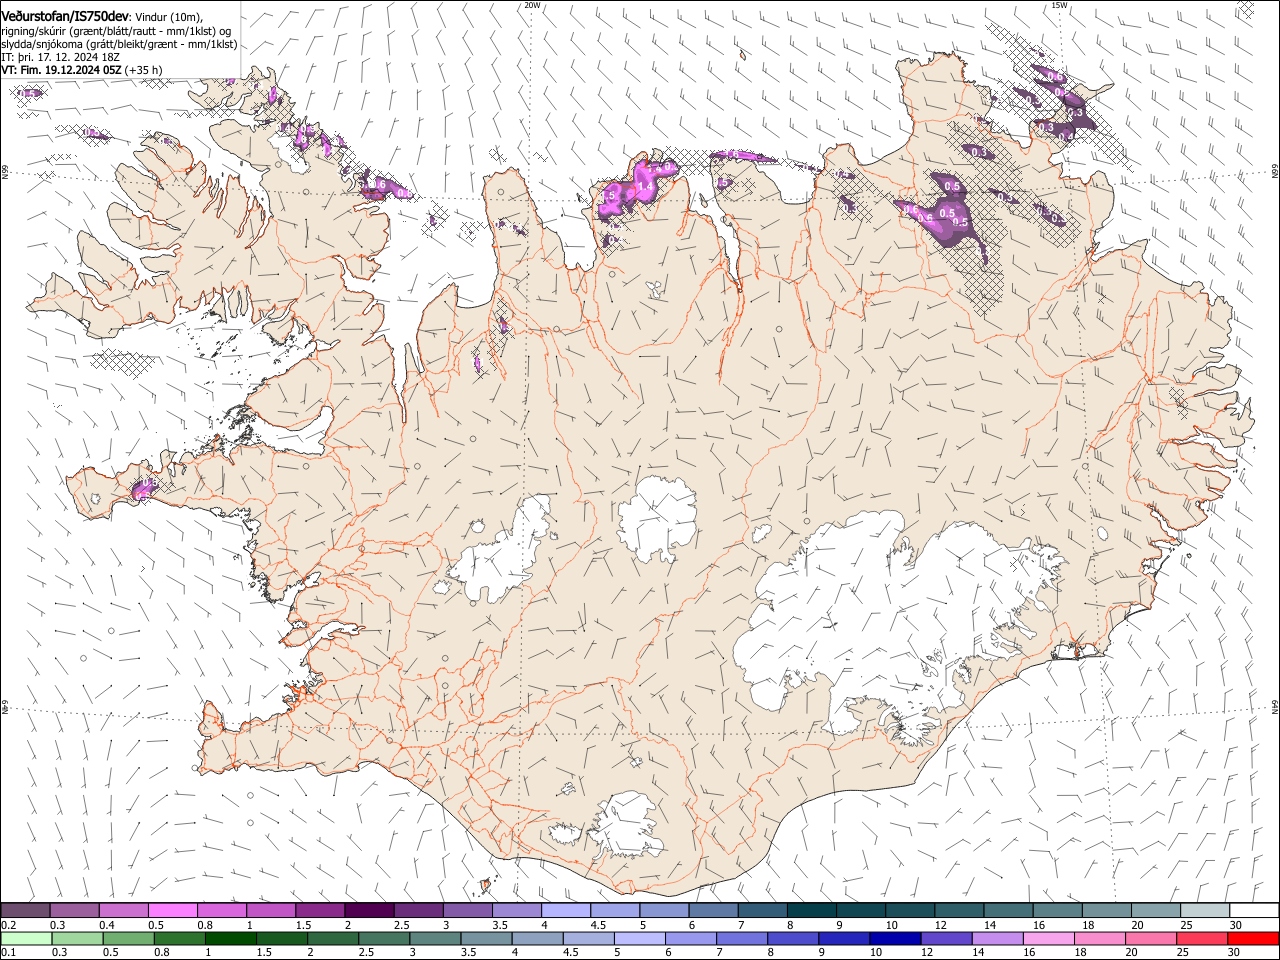Click the snow scale 8–9 dark teal swatch
This screenshot has height=960, width=1280.
tap(811, 910)
